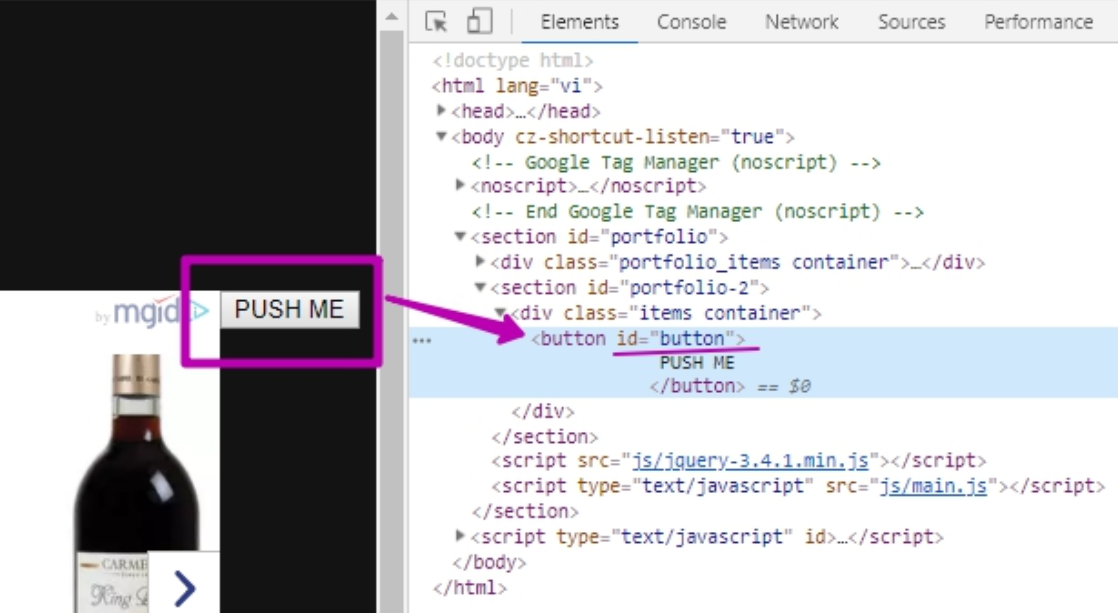Viewport: 1118px width, 613px height.
Task: Open the three-dot actions on selected row
Action: click(x=422, y=341)
